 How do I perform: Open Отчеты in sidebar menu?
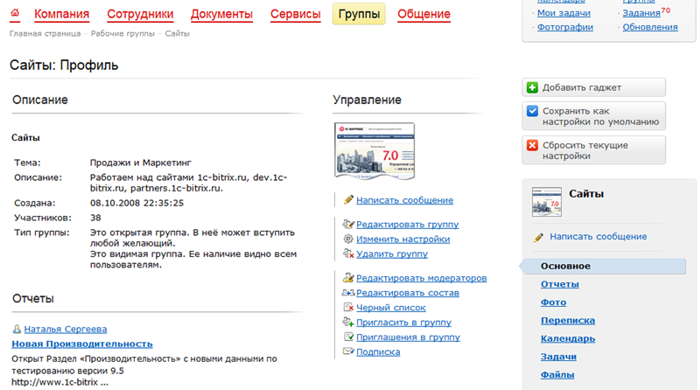(559, 284)
